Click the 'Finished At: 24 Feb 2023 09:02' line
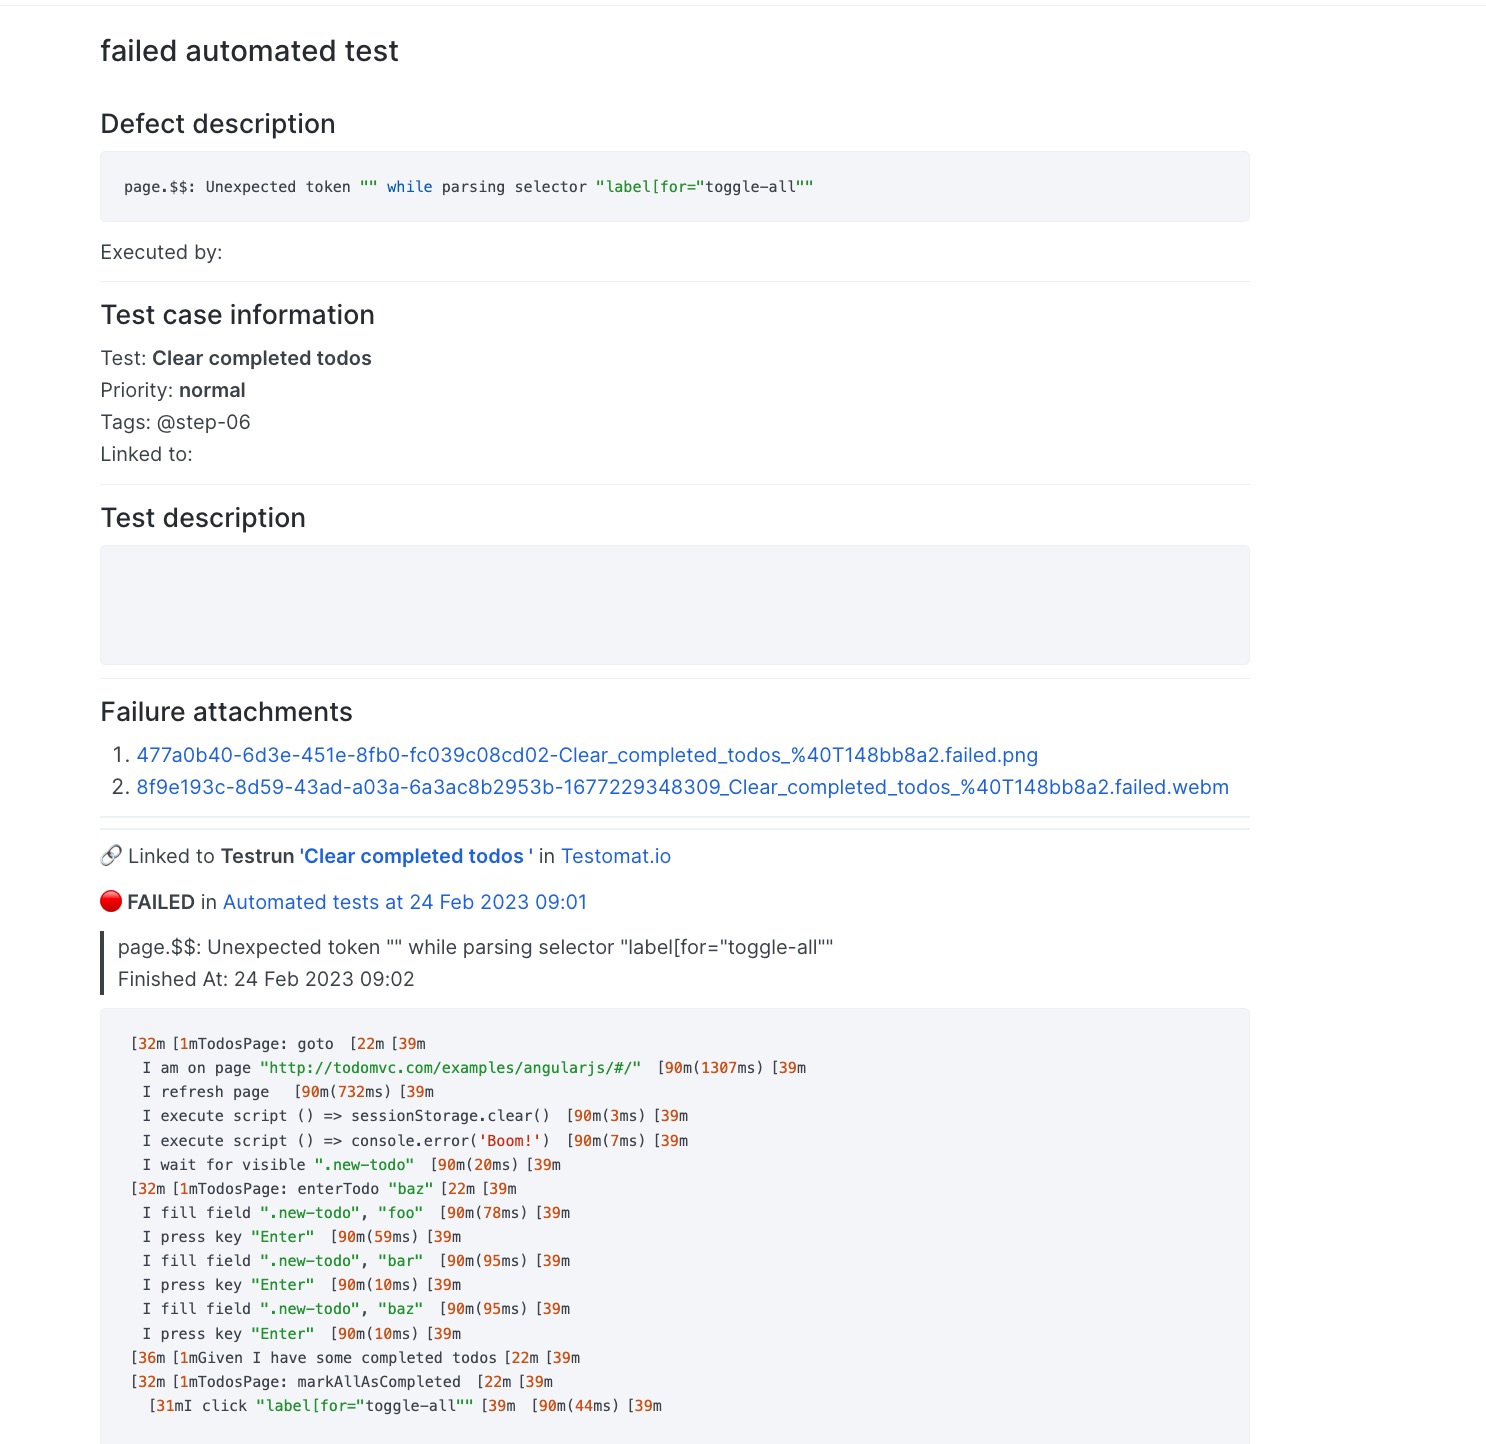The width and height of the screenshot is (1486, 1444). pos(266,979)
